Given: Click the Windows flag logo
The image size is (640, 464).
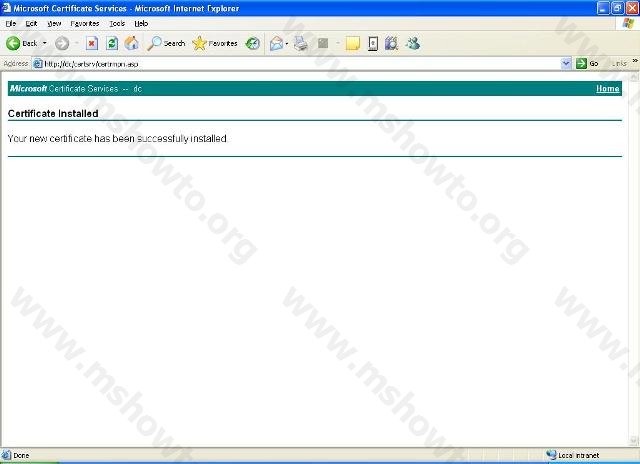Looking at the screenshot, I should pyautogui.click(x=628, y=23).
